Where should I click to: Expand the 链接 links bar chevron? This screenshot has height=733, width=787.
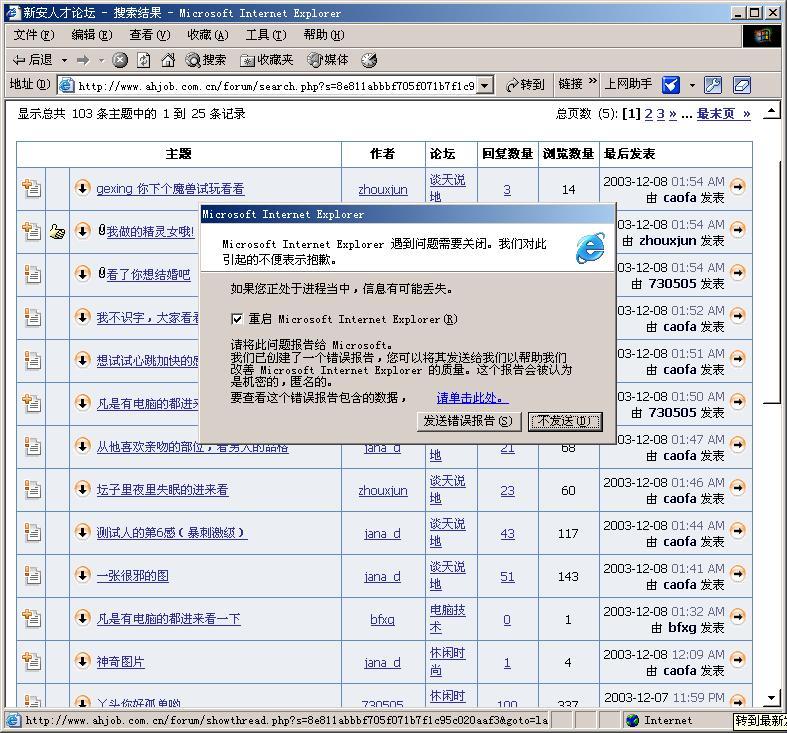pyautogui.click(x=592, y=80)
